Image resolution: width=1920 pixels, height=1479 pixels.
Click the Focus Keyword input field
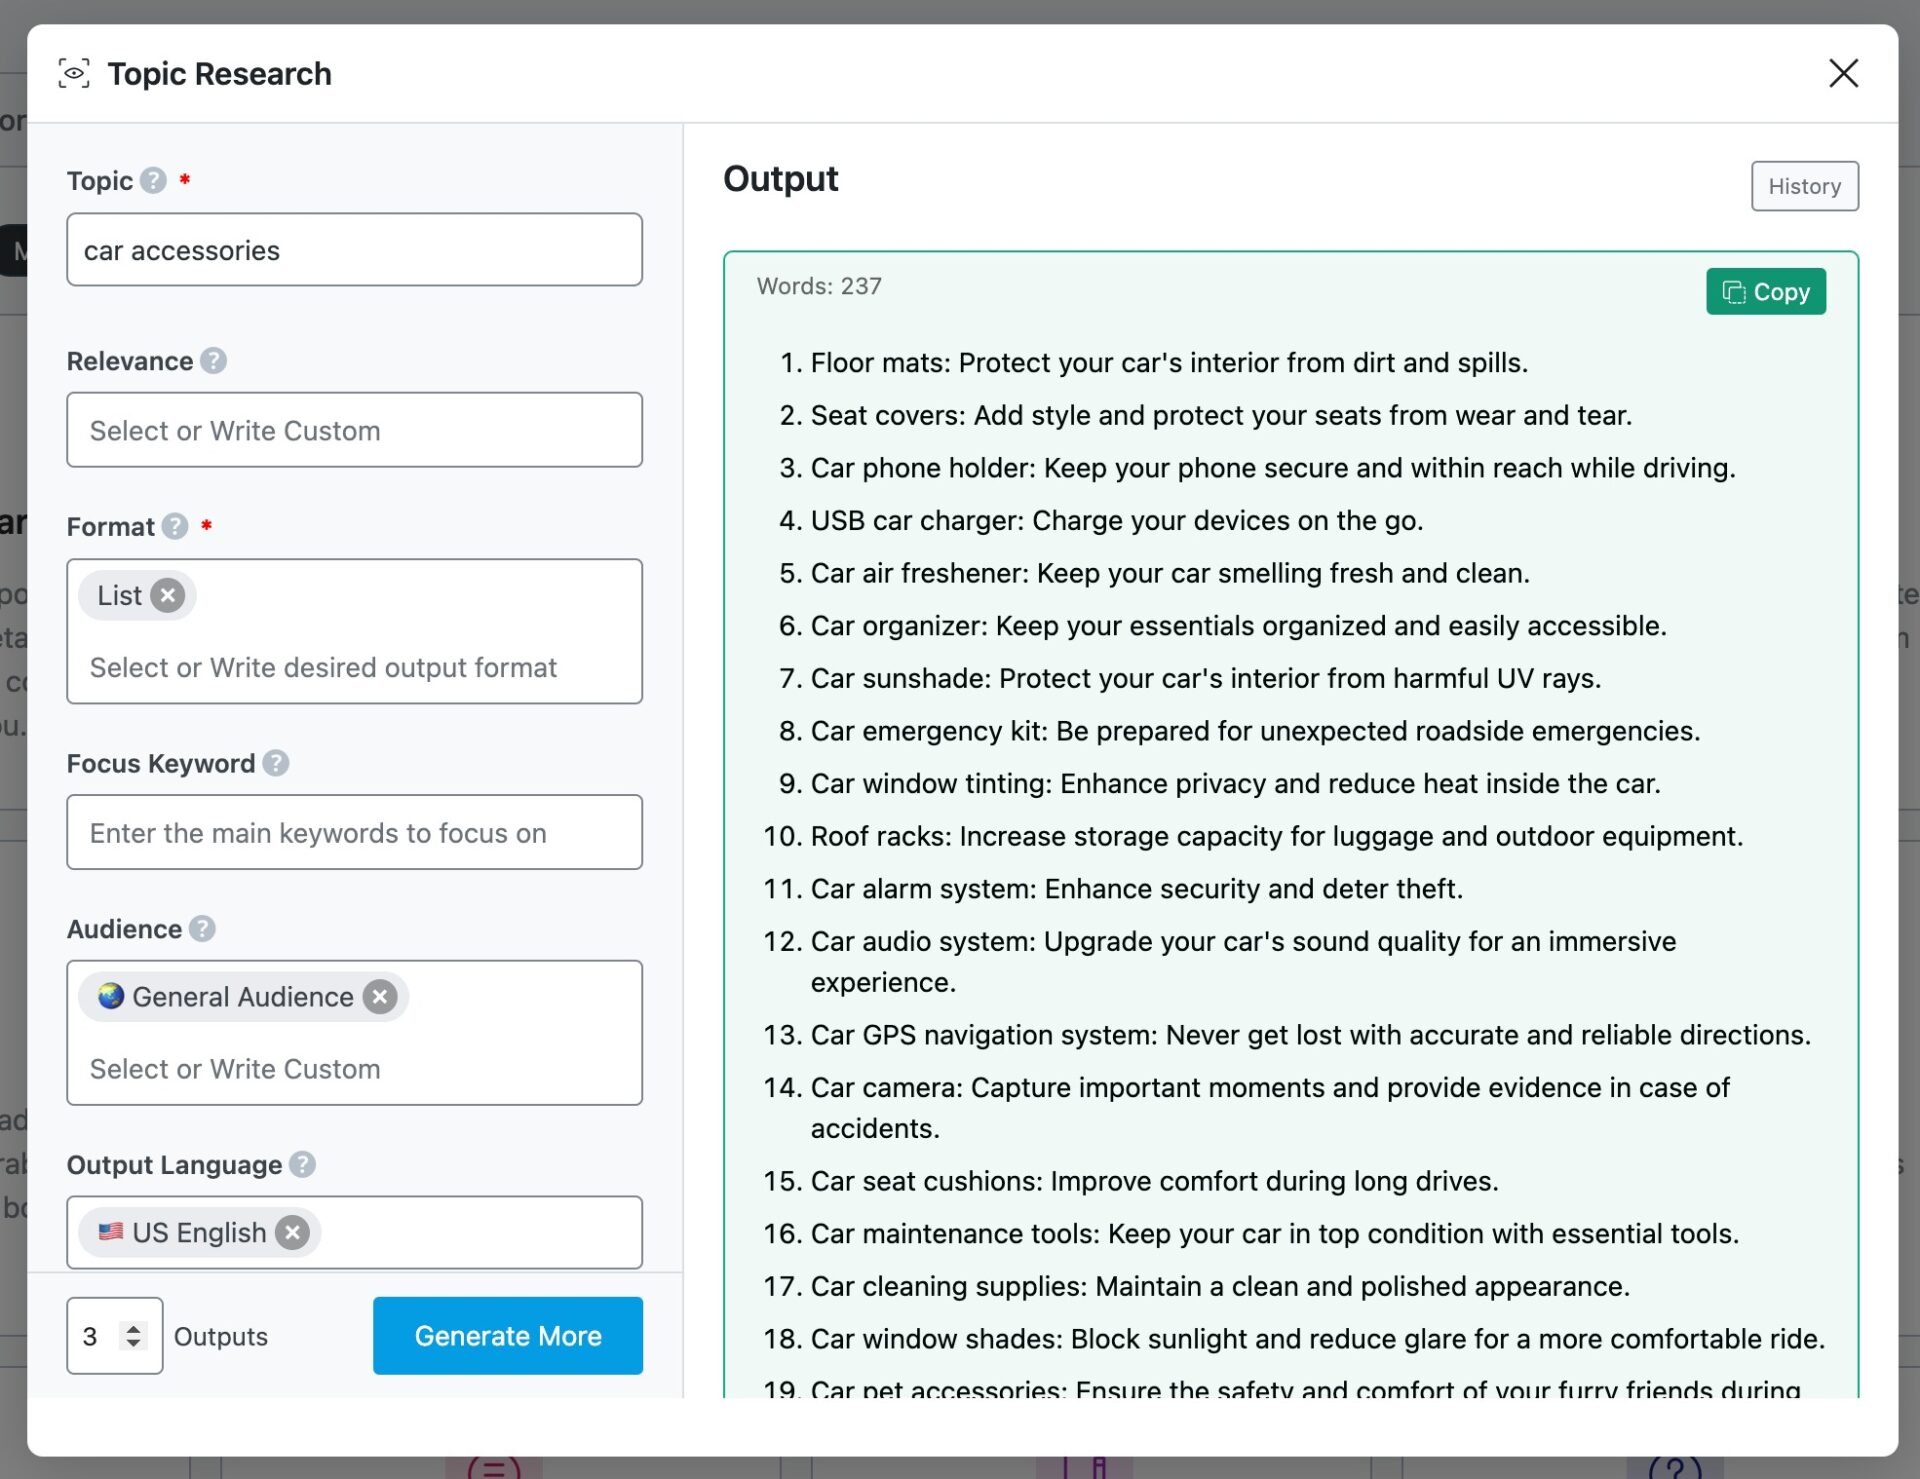pyautogui.click(x=354, y=832)
